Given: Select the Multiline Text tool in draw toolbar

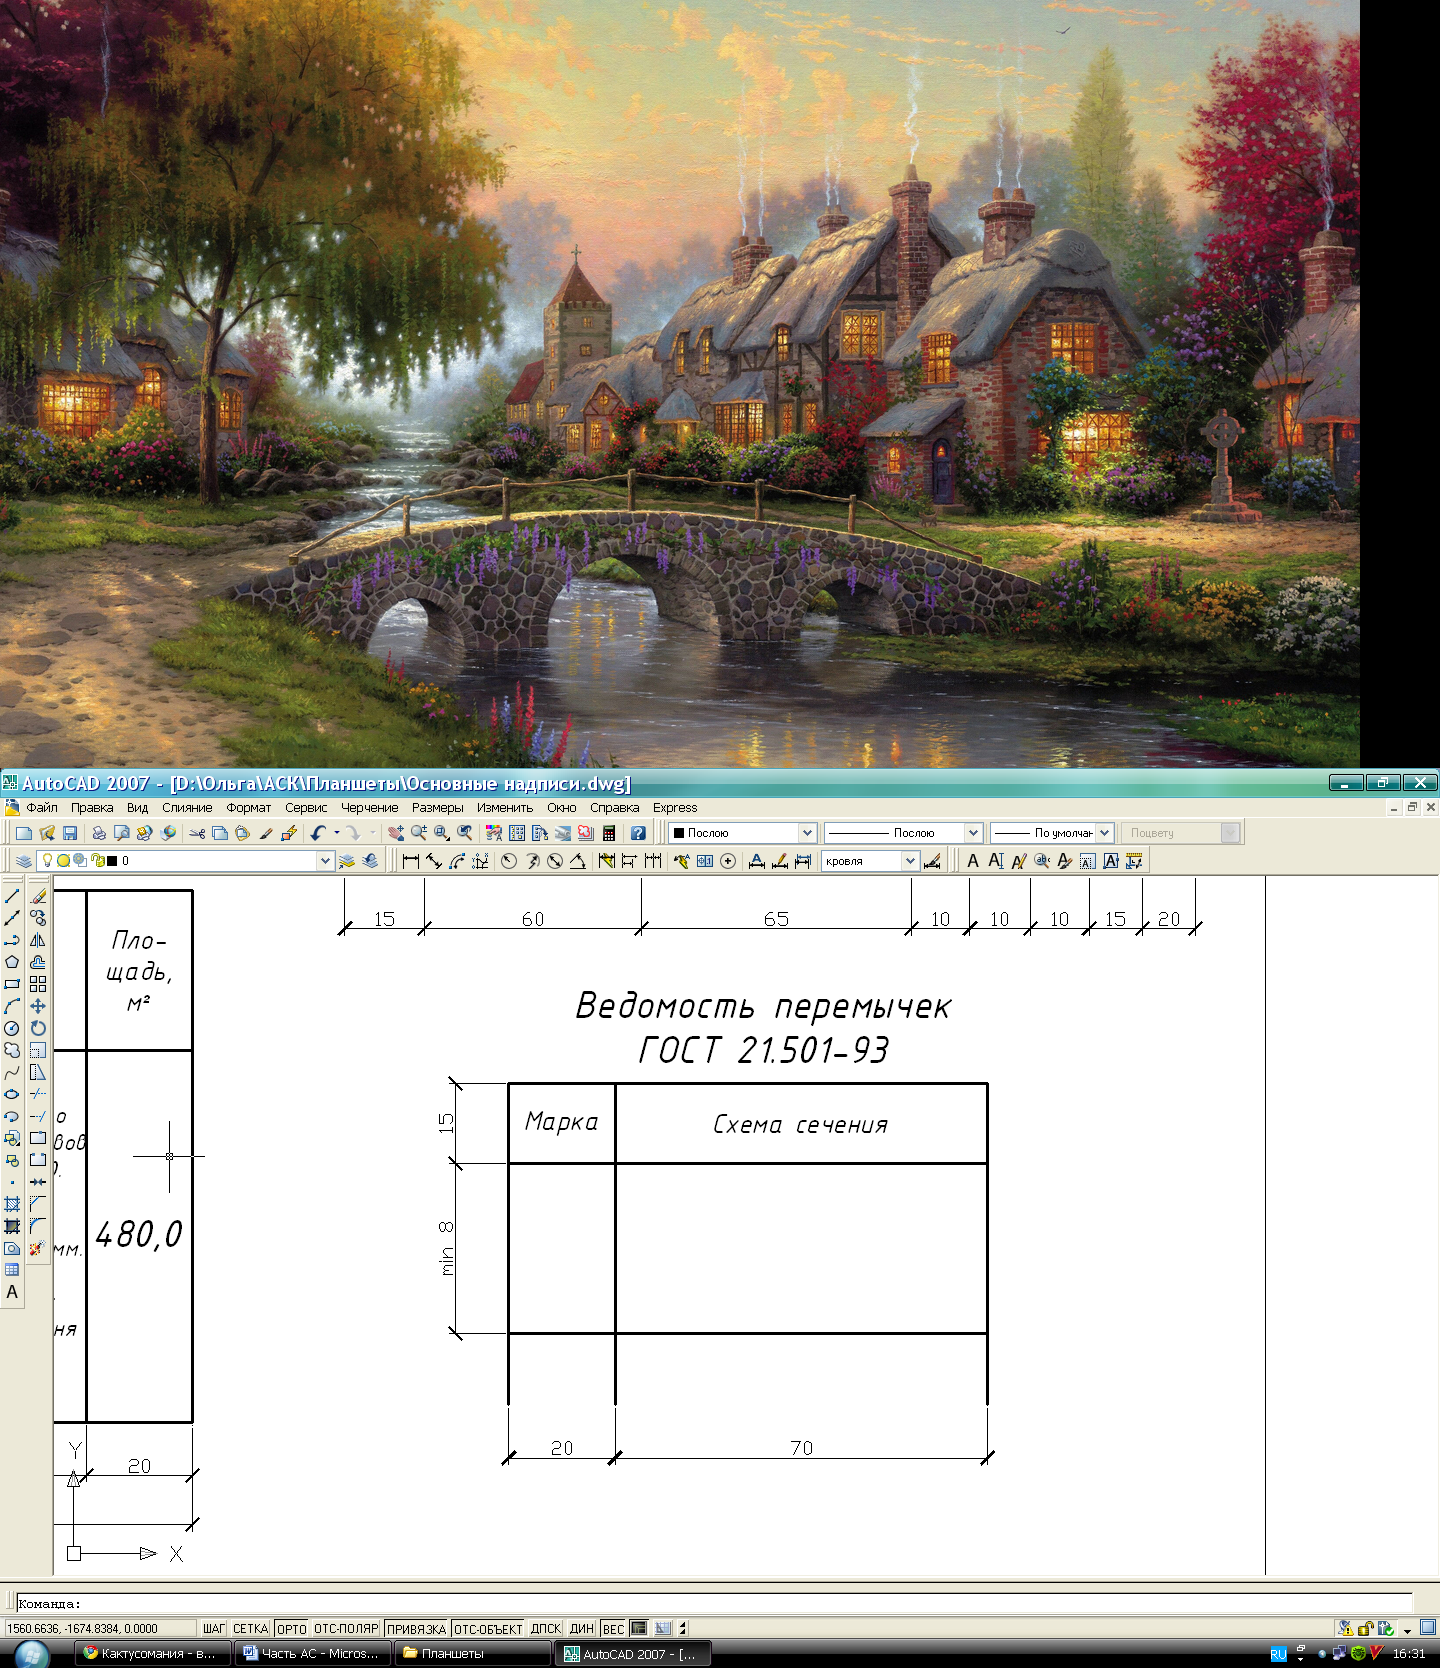Looking at the screenshot, I should tap(12, 1292).
